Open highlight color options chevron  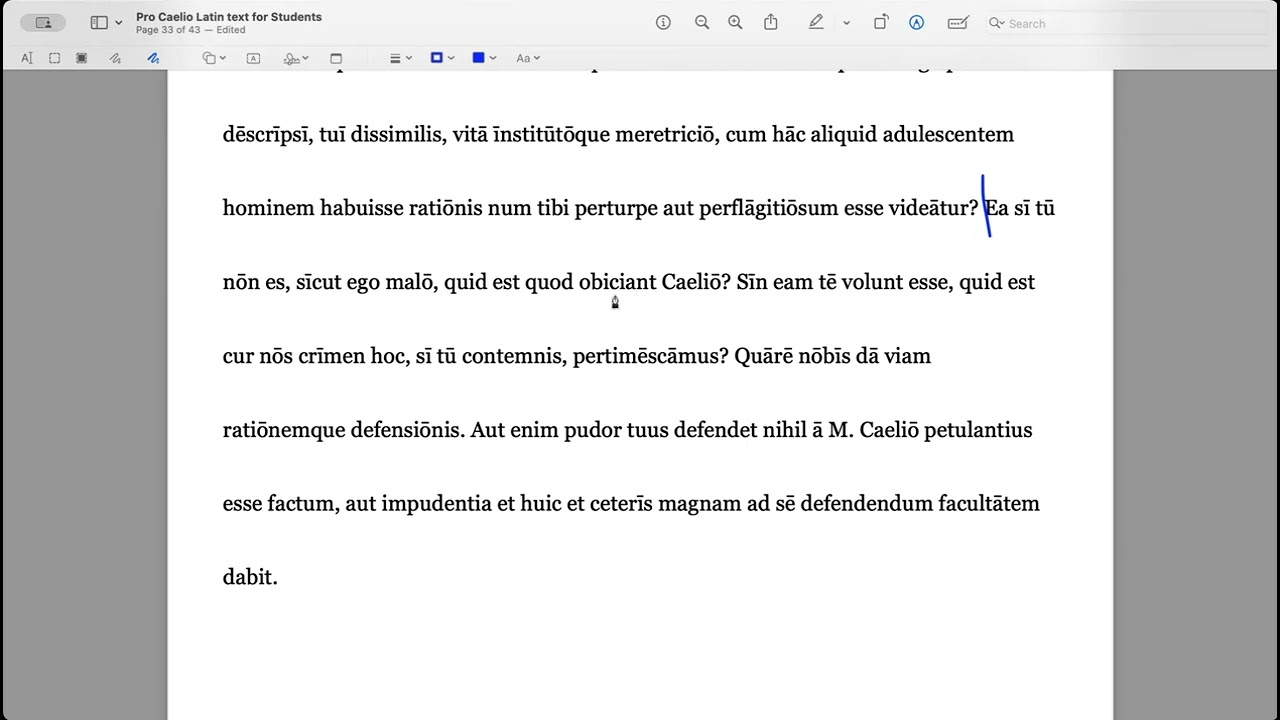point(846,23)
